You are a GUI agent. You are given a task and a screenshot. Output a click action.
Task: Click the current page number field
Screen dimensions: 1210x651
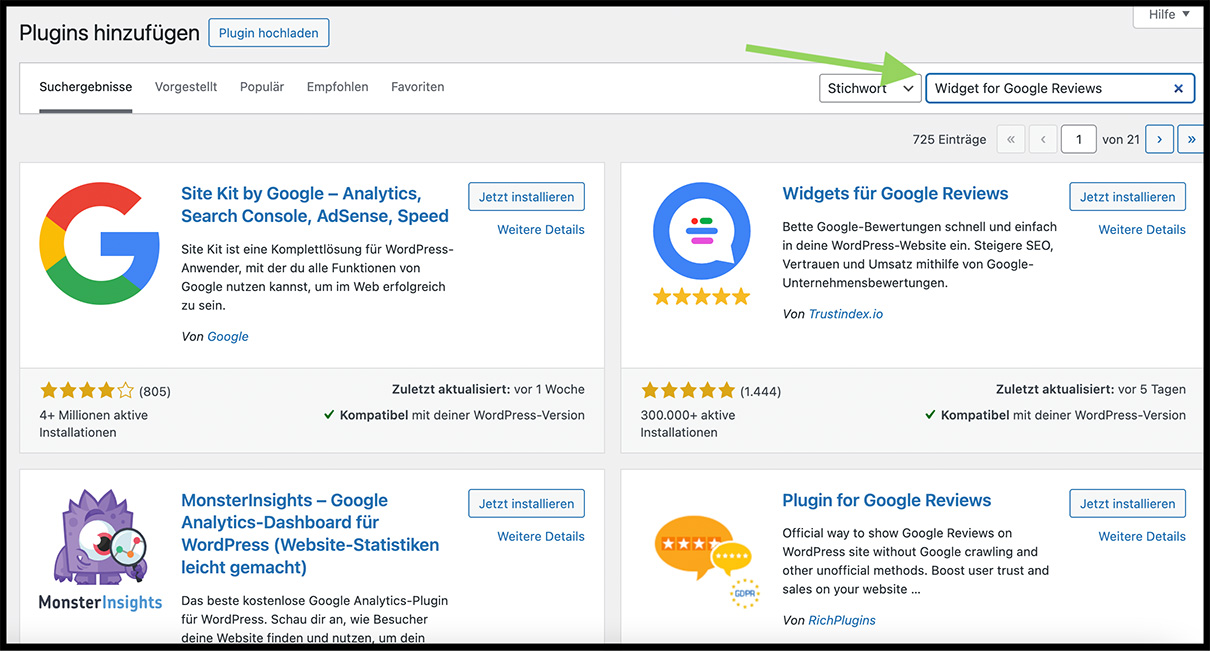click(x=1078, y=140)
